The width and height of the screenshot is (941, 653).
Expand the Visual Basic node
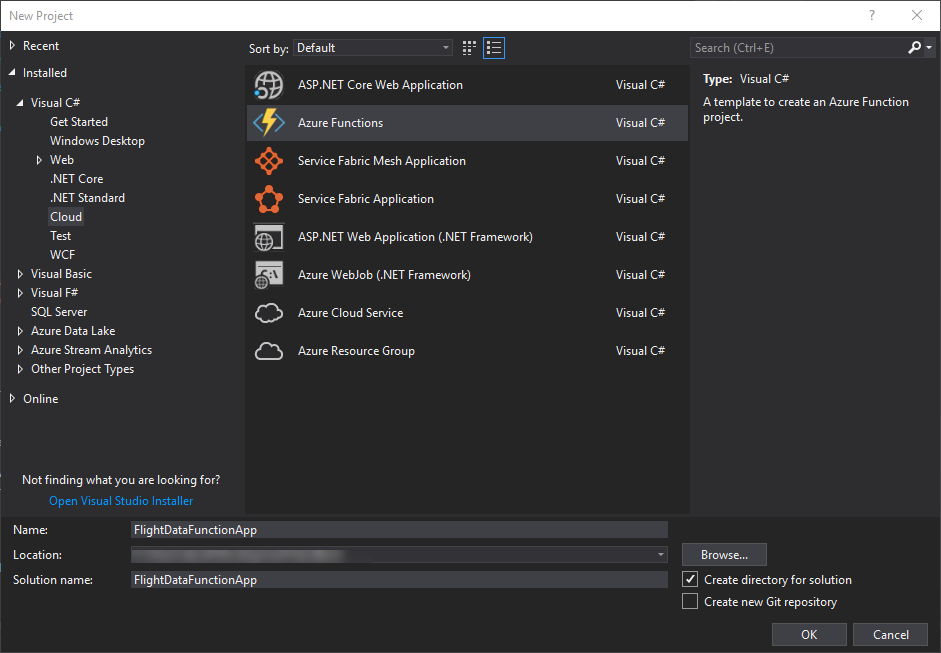[x=20, y=274]
